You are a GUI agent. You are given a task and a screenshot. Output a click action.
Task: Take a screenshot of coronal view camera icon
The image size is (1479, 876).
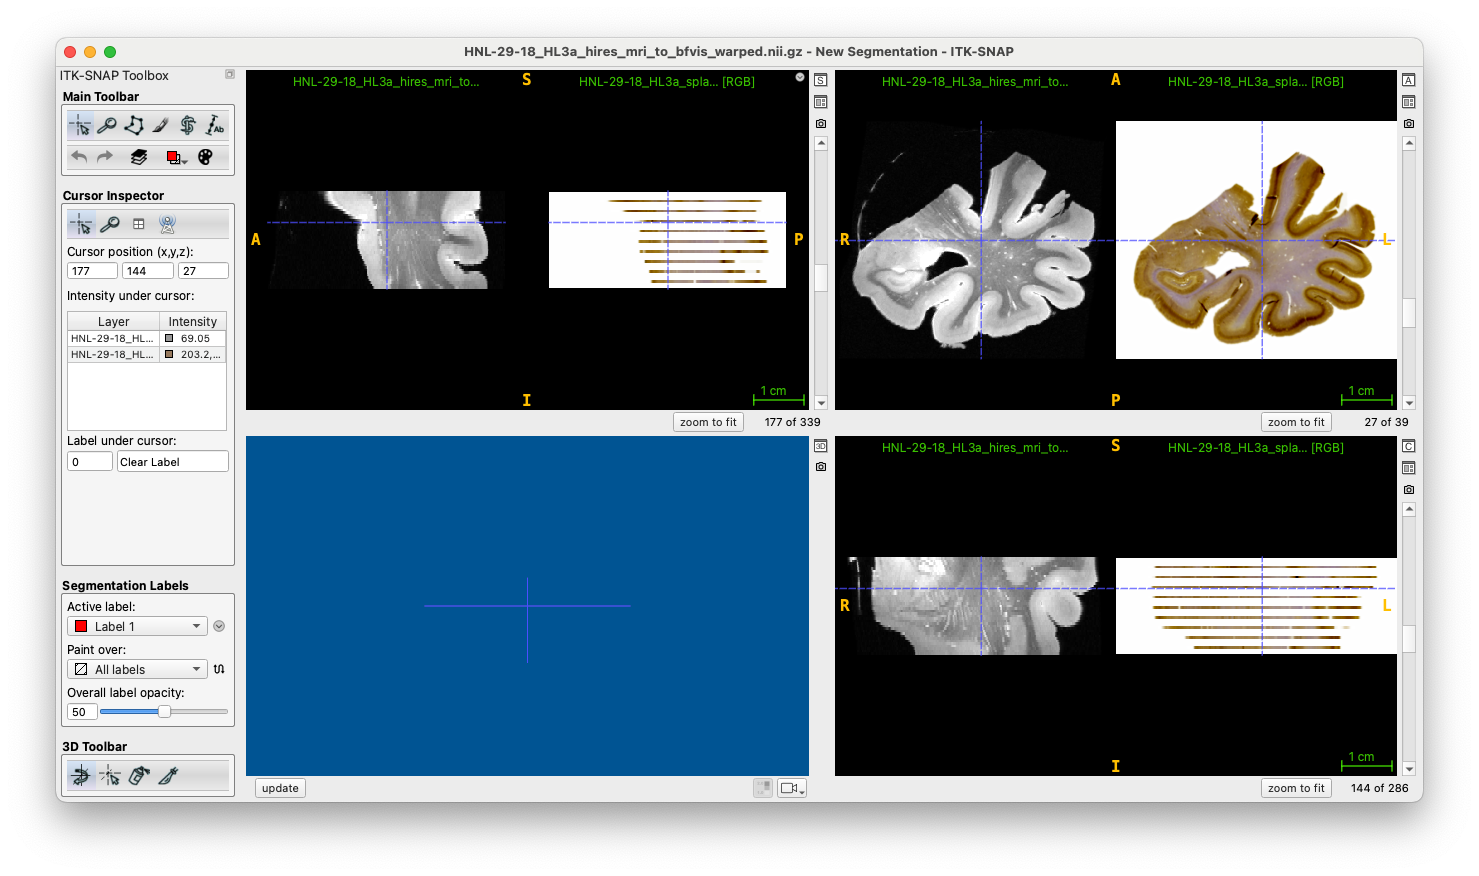point(1408,490)
